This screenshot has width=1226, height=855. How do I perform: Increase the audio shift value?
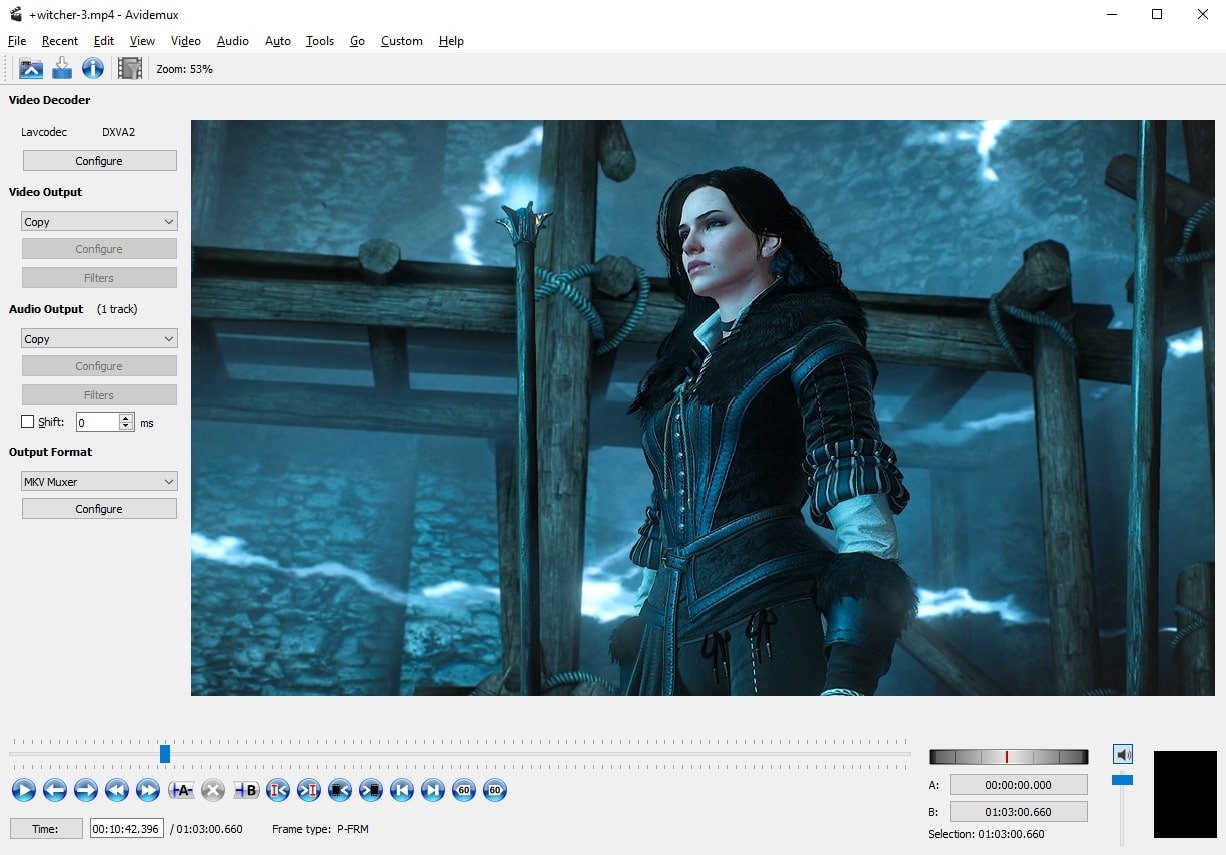126,418
